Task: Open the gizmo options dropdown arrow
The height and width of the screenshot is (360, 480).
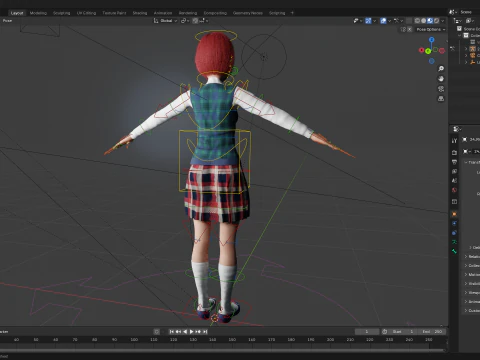Action: (x=374, y=21)
